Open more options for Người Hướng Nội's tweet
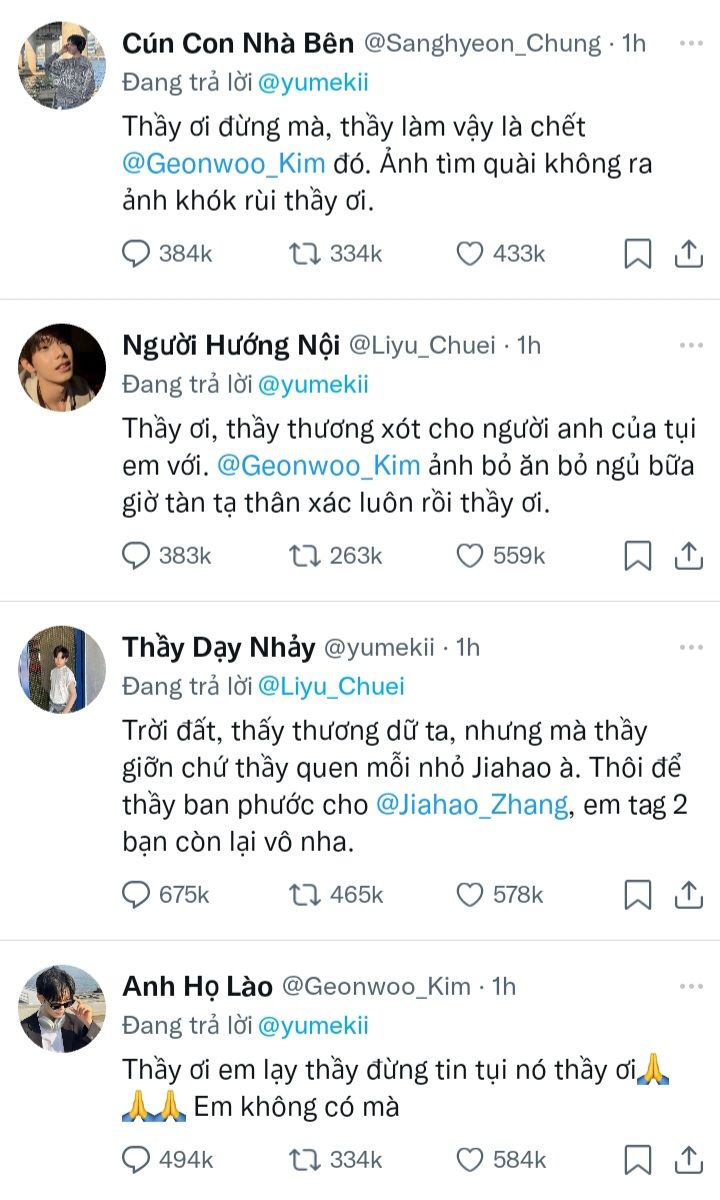Image resolution: width=720 pixels, height=1200 pixels. 690,346
